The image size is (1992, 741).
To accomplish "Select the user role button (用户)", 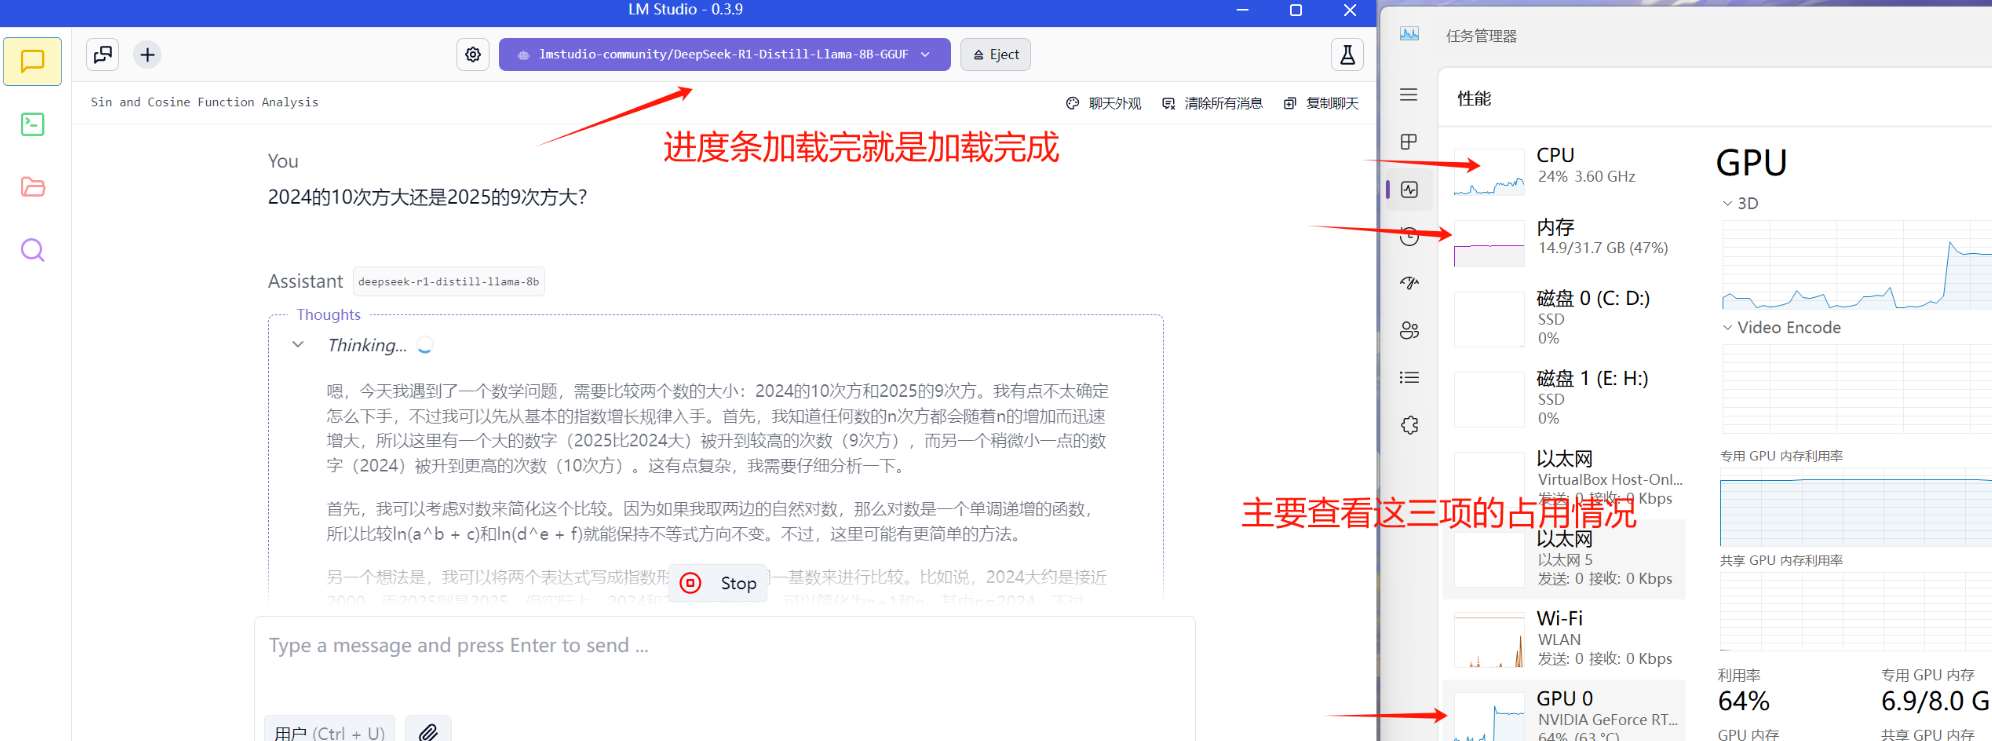I will (330, 732).
